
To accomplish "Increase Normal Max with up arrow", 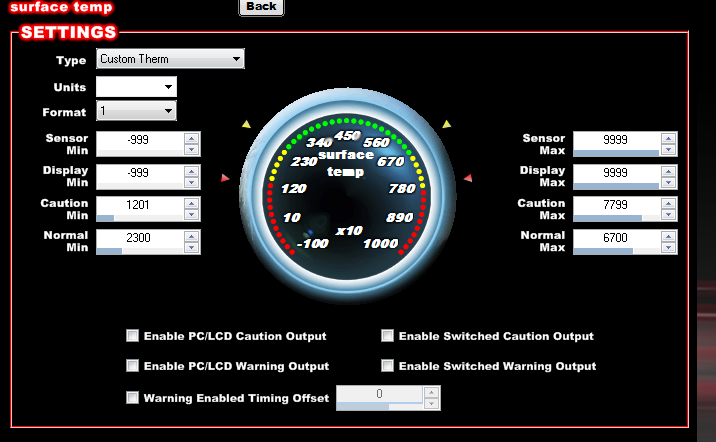I will click(x=669, y=233).
